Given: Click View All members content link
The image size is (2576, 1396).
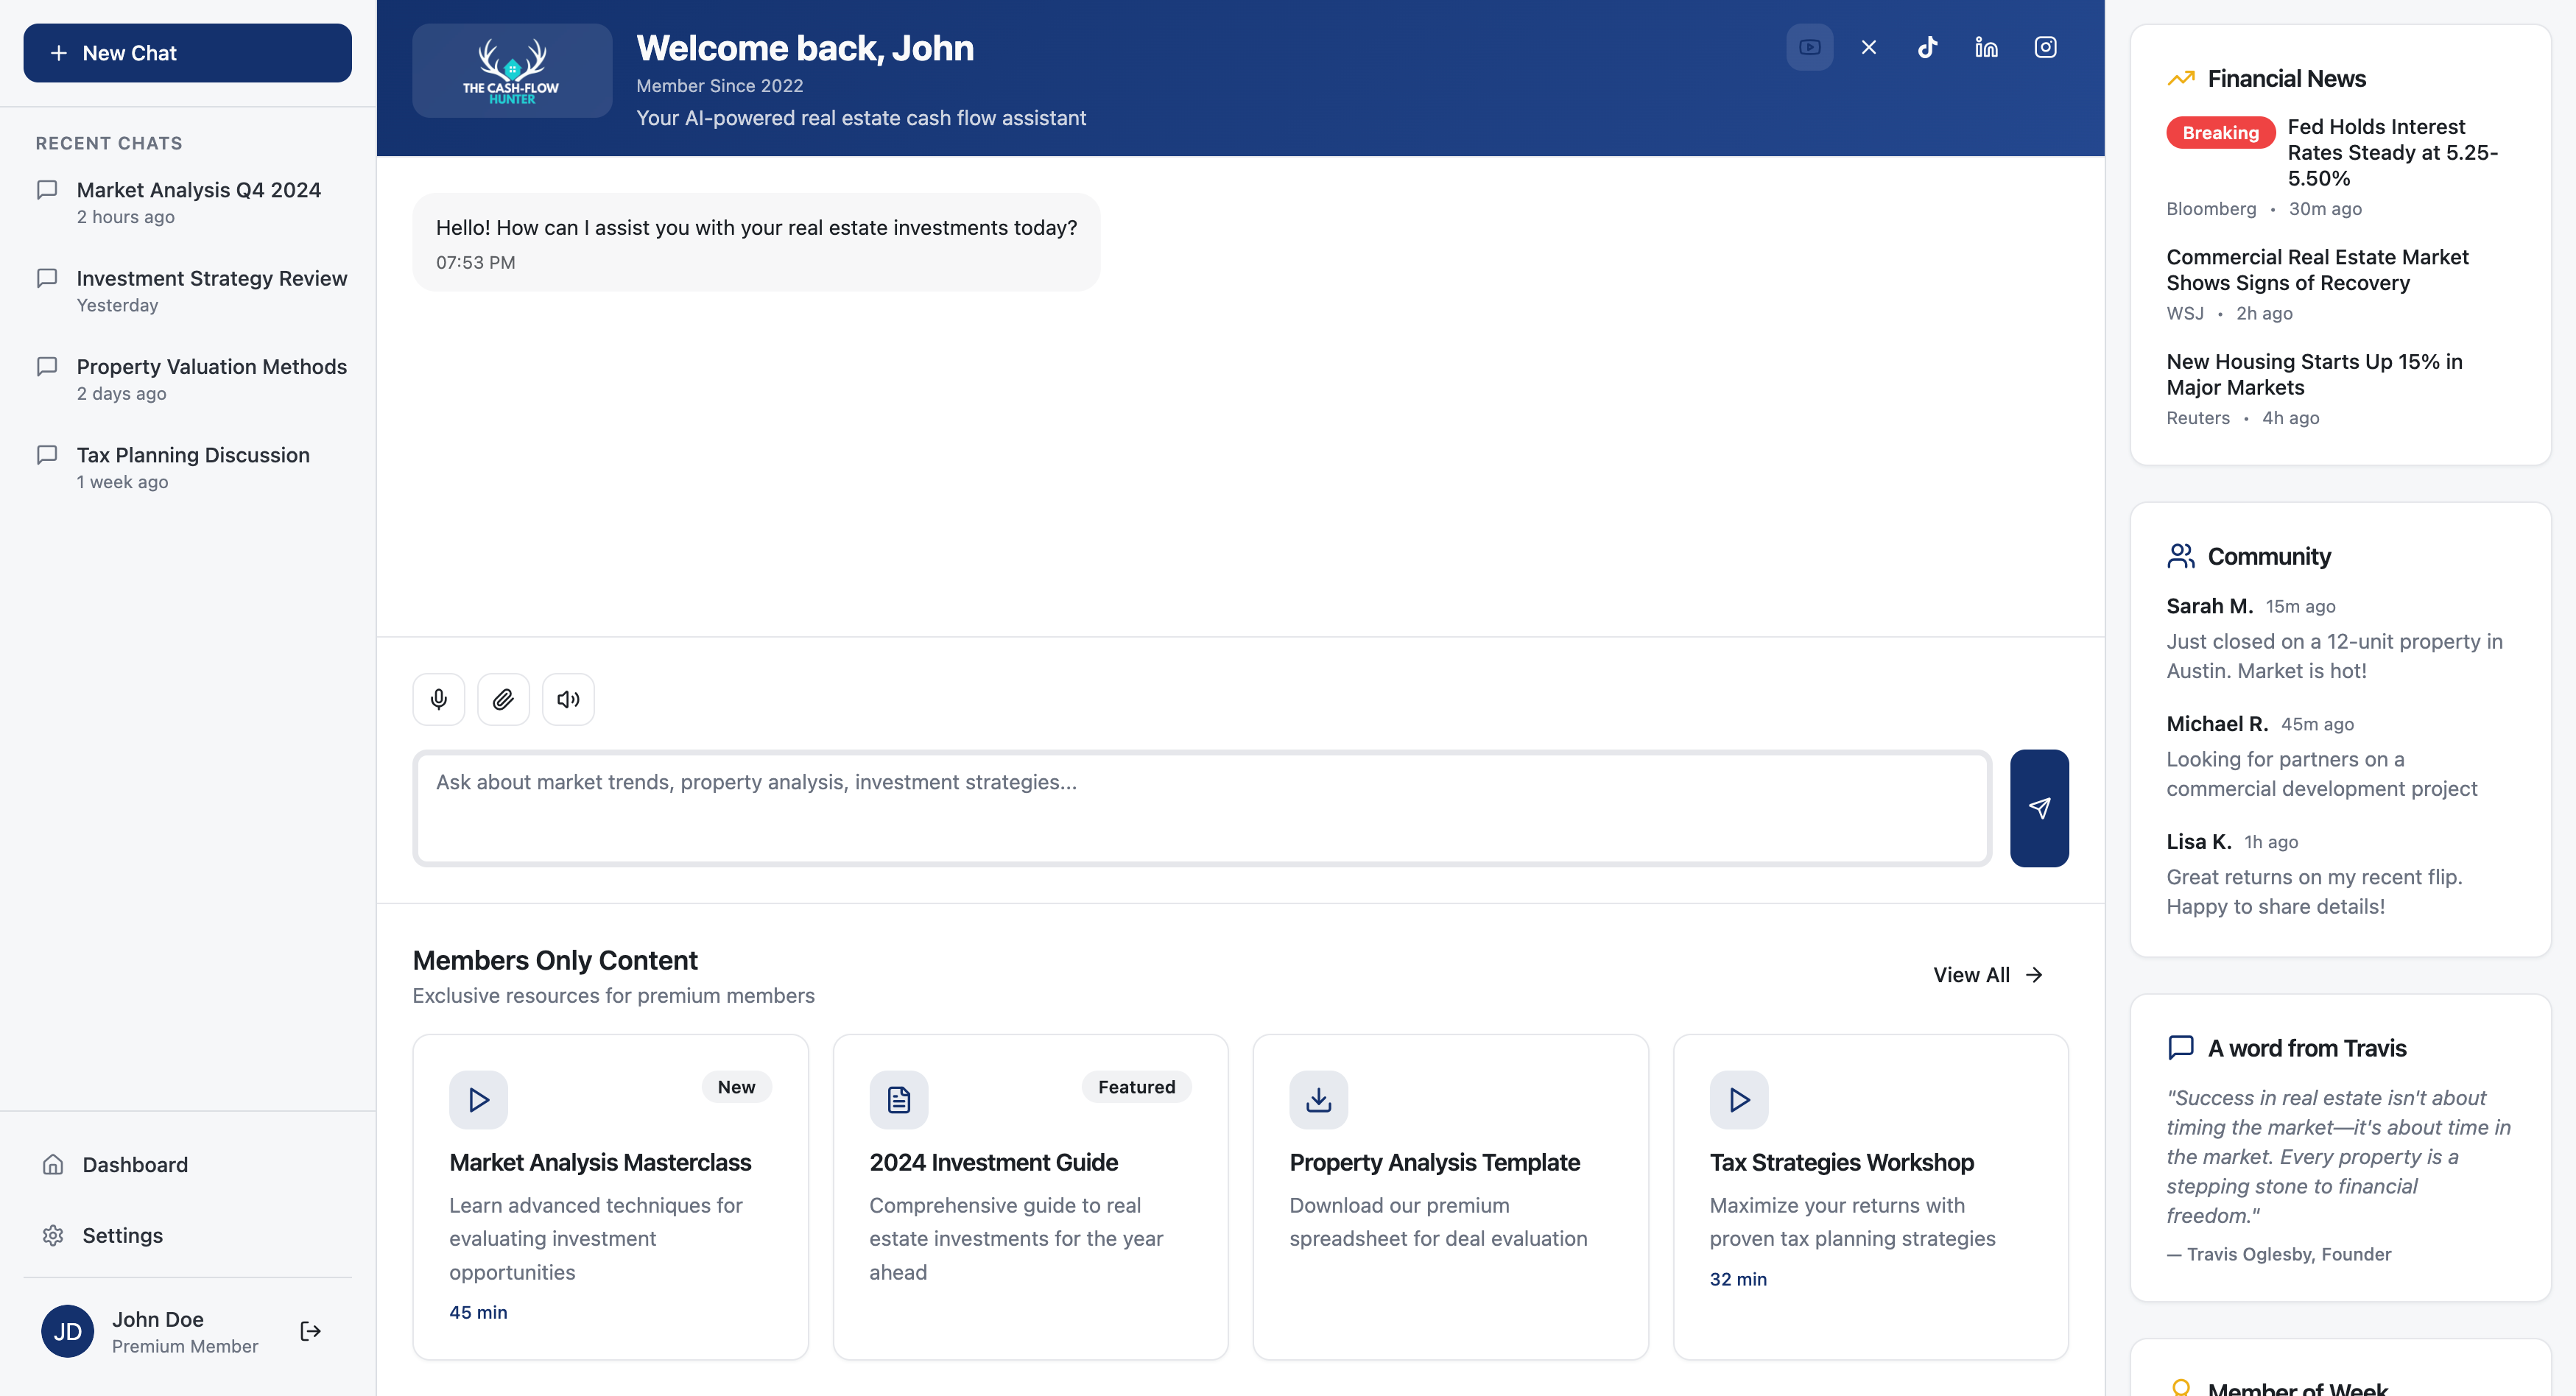Looking at the screenshot, I should [x=1987, y=975].
